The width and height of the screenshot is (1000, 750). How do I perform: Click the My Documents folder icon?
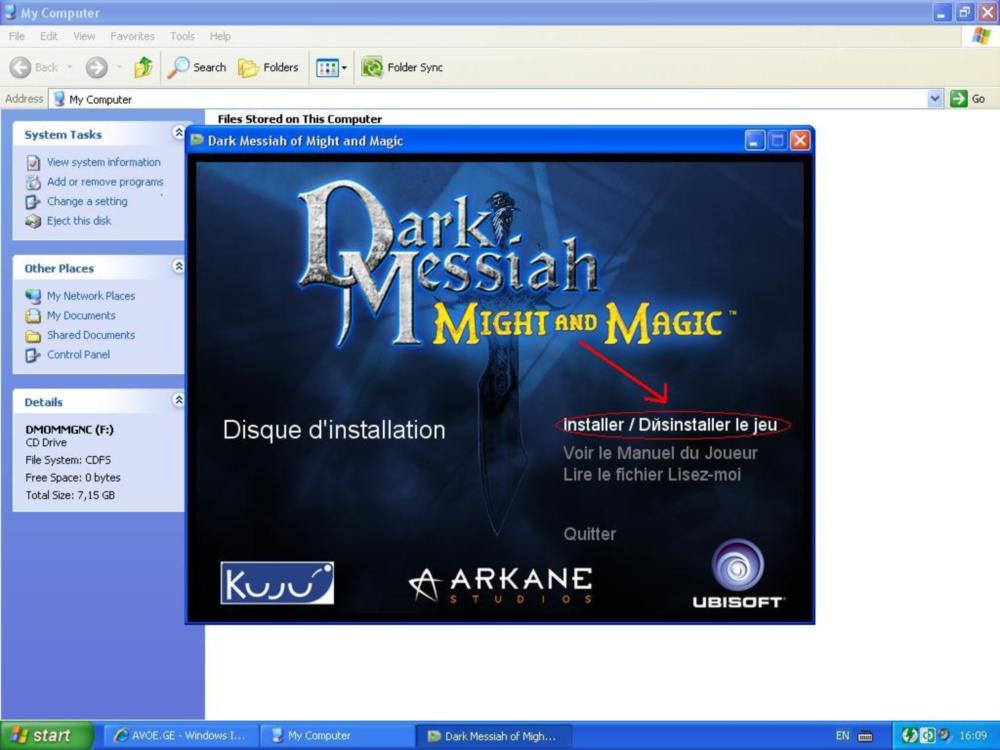point(33,316)
